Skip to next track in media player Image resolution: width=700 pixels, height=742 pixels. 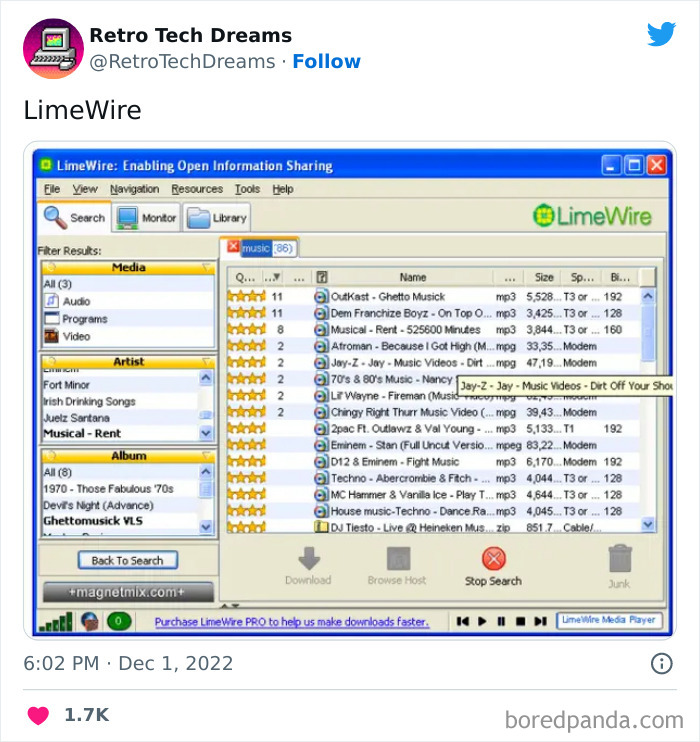click(x=541, y=621)
